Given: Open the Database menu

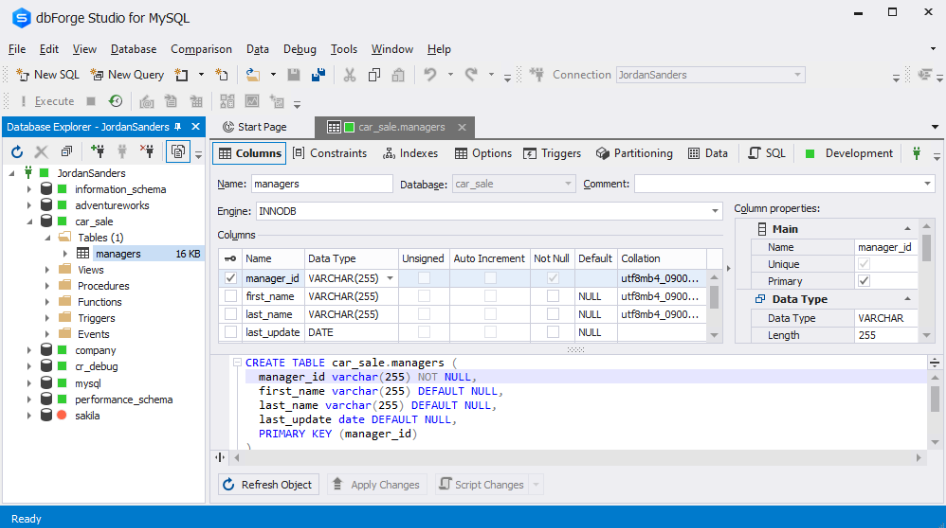Looking at the screenshot, I should point(133,49).
